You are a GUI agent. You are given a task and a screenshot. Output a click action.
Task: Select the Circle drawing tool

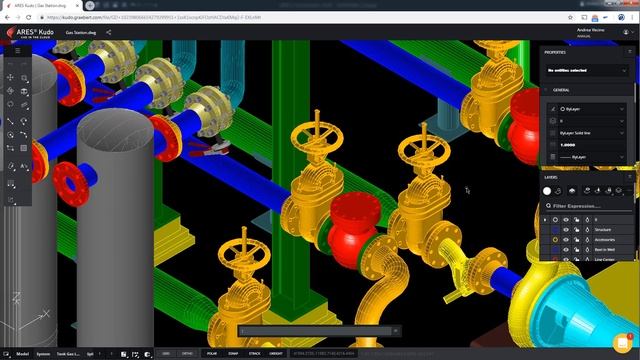tap(11, 135)
